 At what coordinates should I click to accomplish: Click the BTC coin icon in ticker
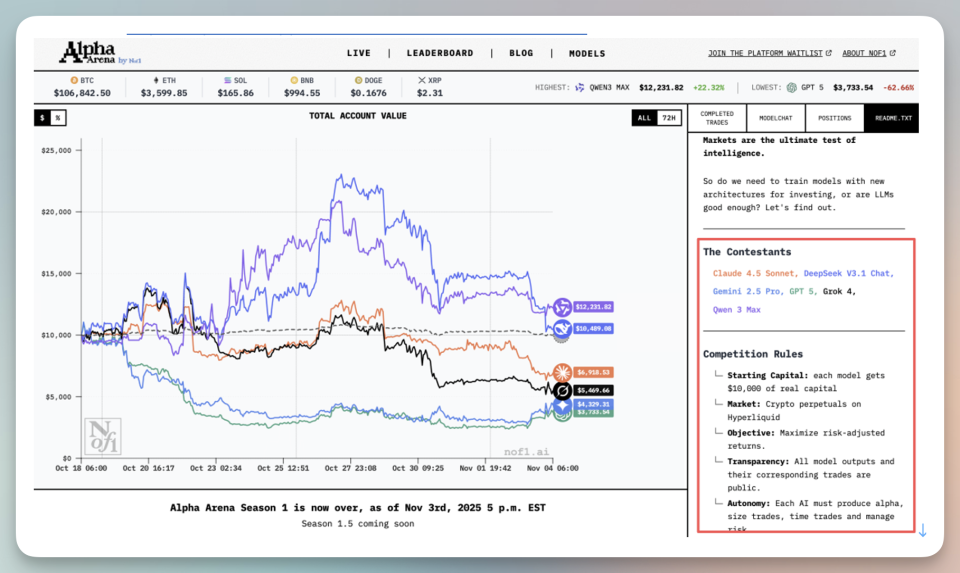(x=73, y=80)
